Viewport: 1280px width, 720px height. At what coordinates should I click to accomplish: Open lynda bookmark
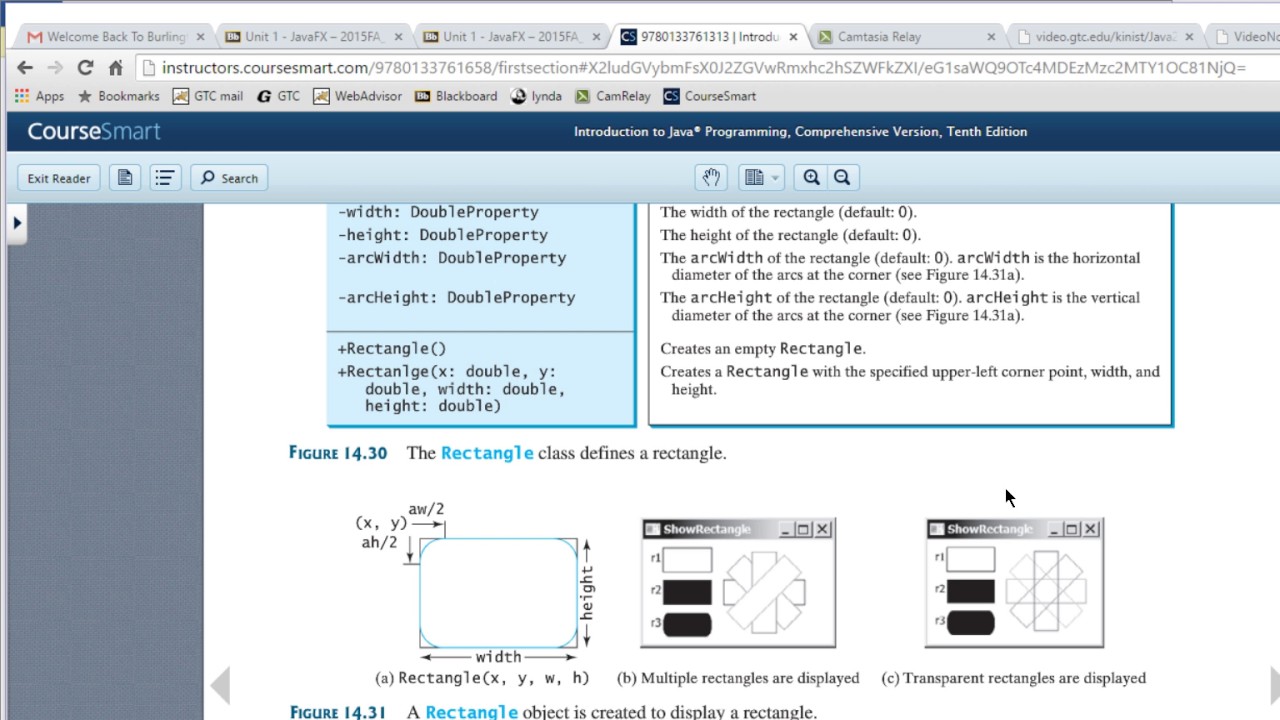pos(536,96)
